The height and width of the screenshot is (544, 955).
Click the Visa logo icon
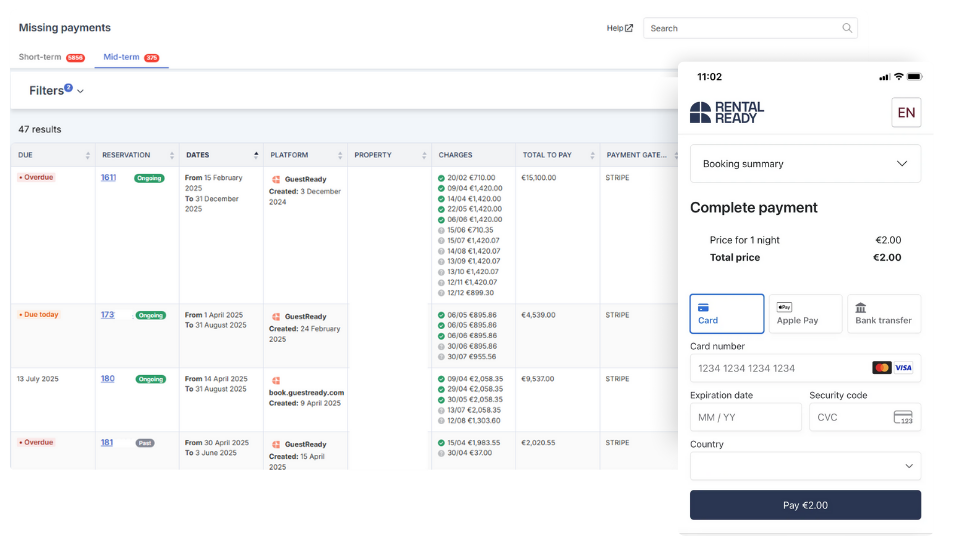[903, 368]
